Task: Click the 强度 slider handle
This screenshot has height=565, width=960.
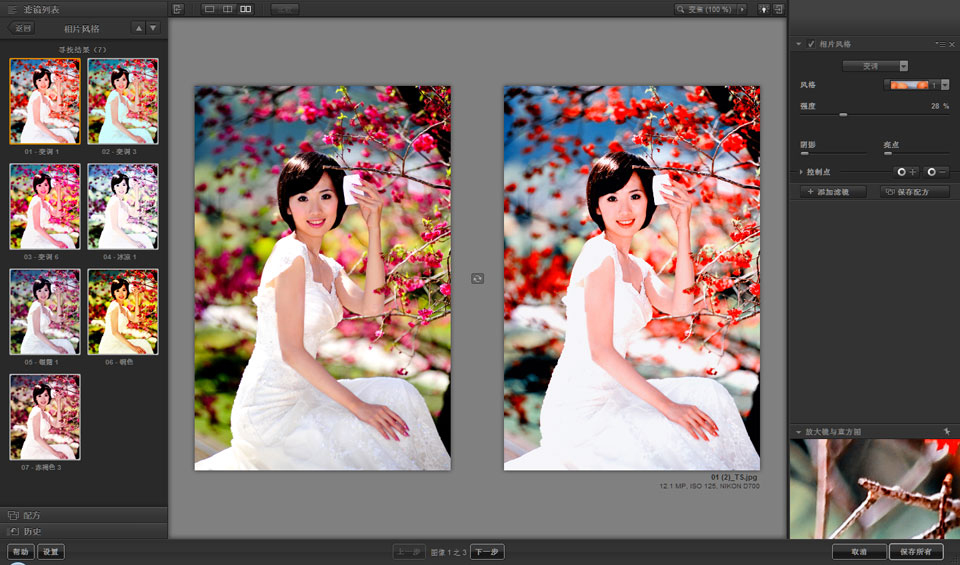Action: (x=843, y=115)
